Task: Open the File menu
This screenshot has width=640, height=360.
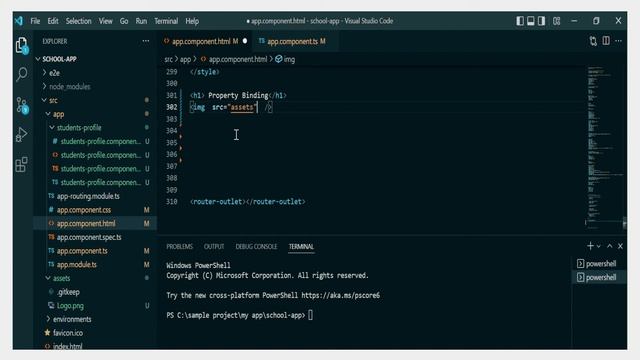Action: click(35, 21)
